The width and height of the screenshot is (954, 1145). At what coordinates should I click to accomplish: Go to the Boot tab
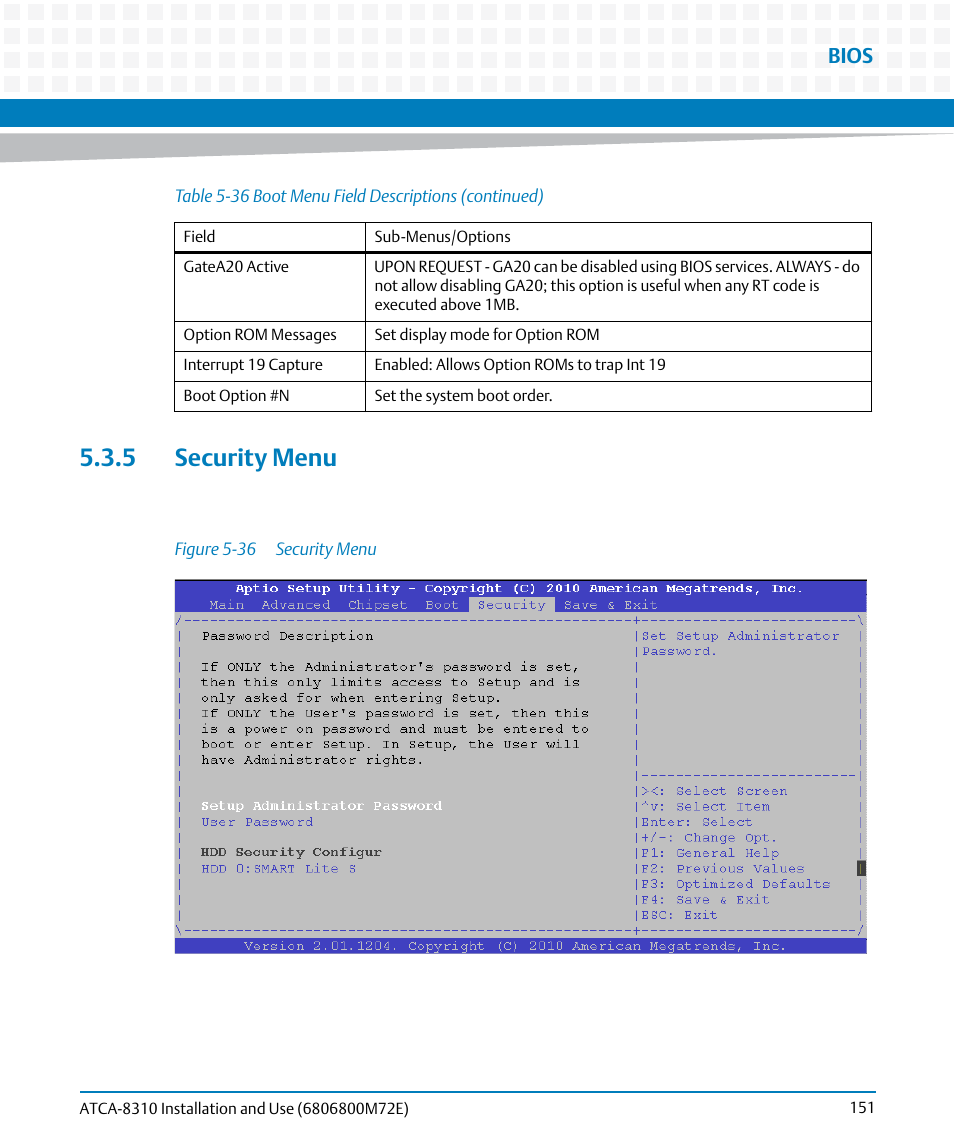pyautogui.click(x=441, y=605)
